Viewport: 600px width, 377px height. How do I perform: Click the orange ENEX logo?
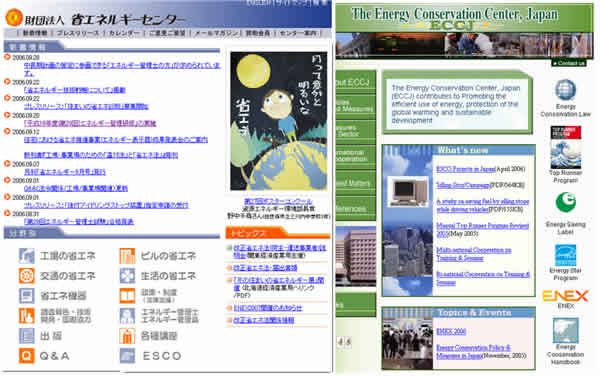(x=566, y=295)
